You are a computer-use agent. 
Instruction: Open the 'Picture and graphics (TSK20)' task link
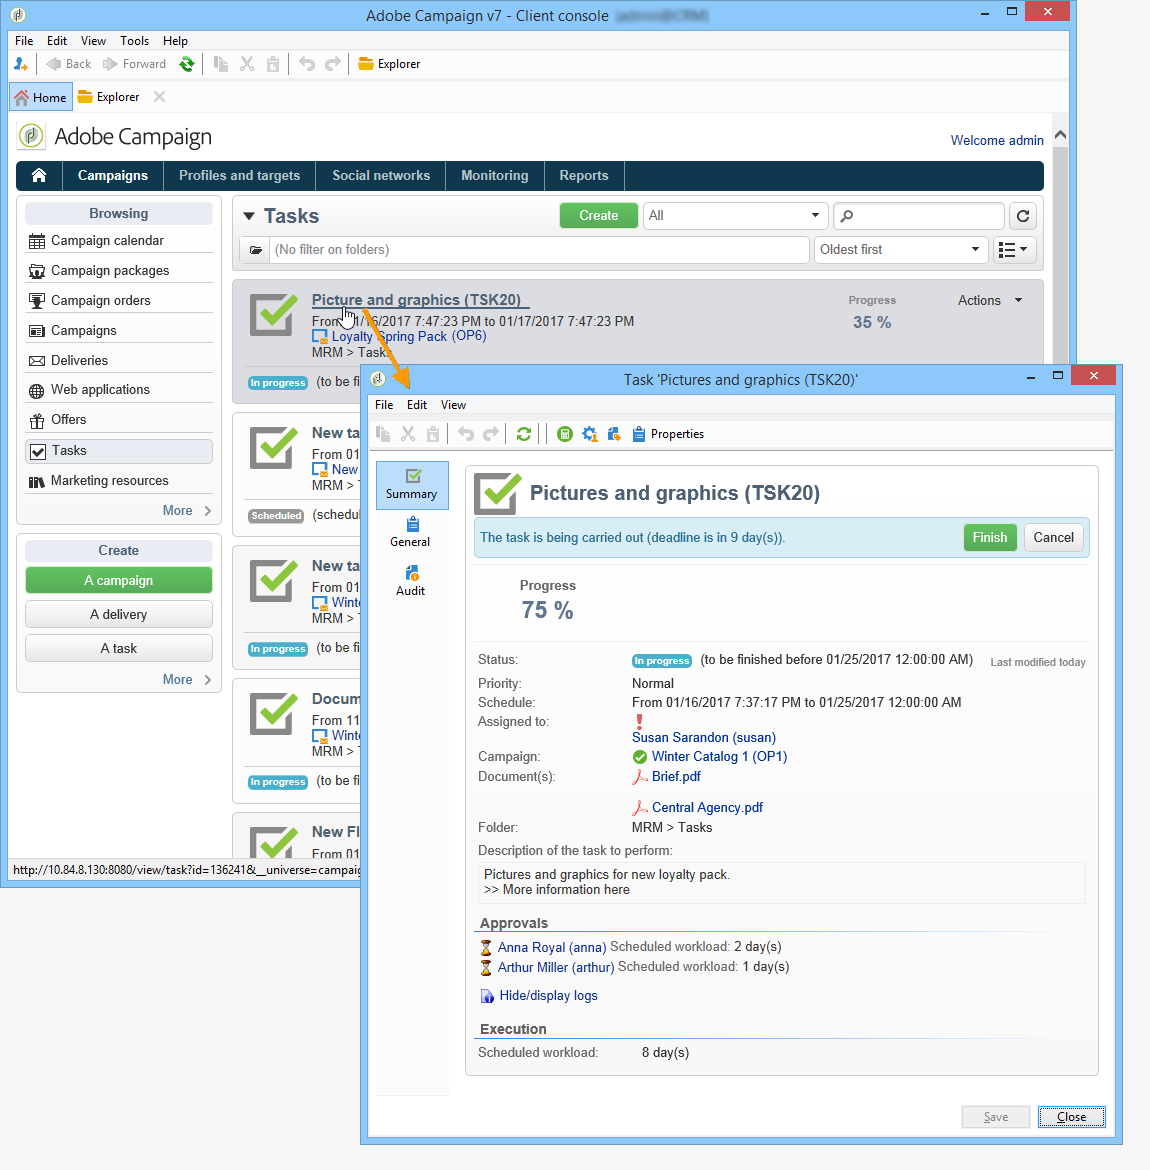coord(416,300)
